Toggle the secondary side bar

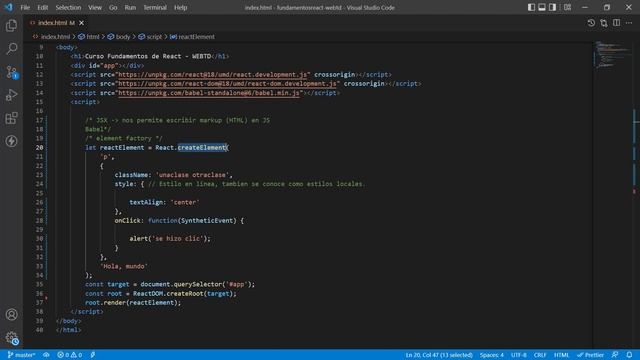[x=552, y=7]
